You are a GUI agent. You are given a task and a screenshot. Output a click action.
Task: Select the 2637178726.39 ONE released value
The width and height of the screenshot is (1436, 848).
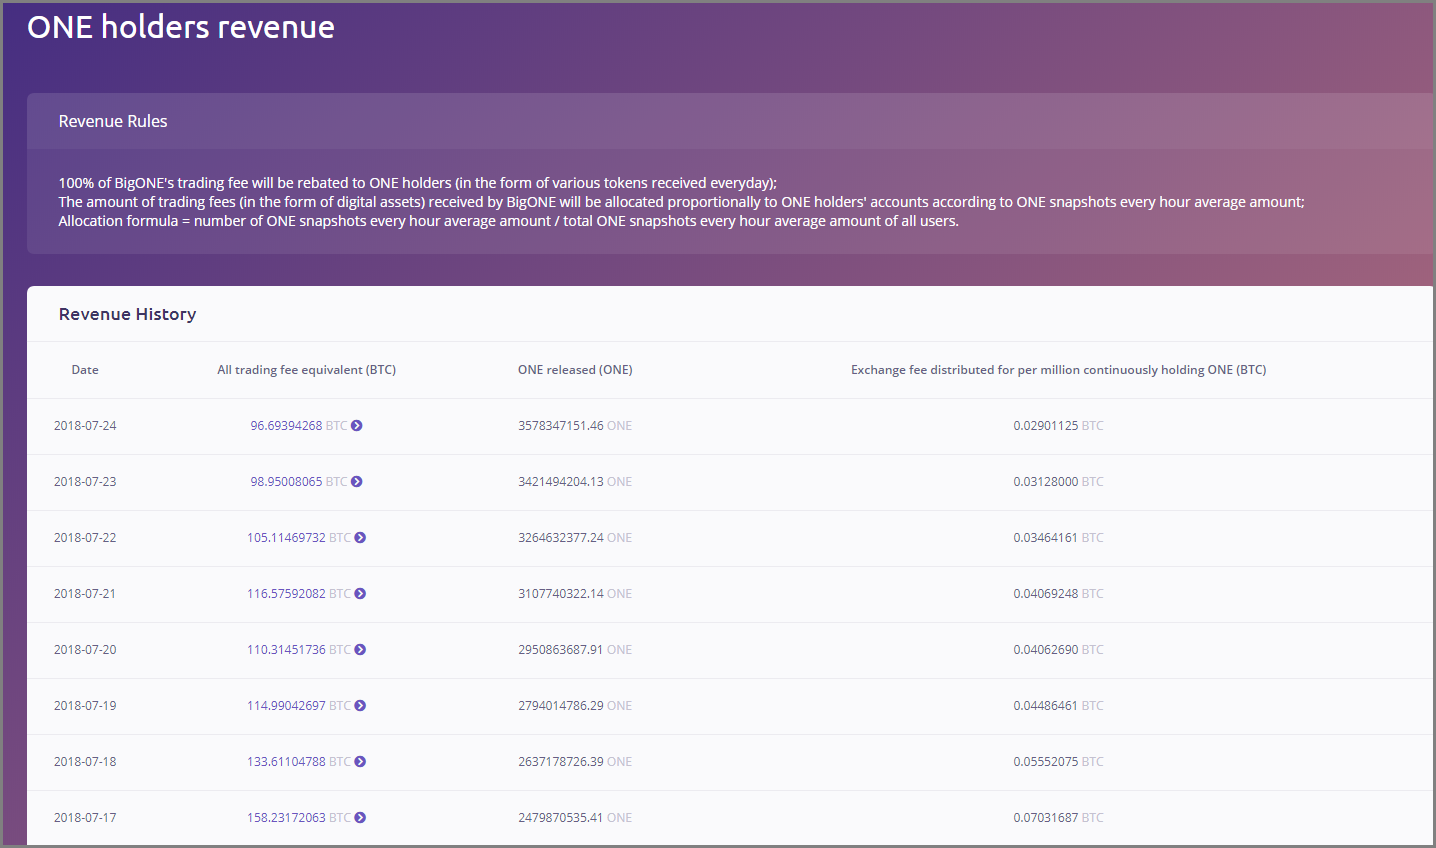[575, 762]
